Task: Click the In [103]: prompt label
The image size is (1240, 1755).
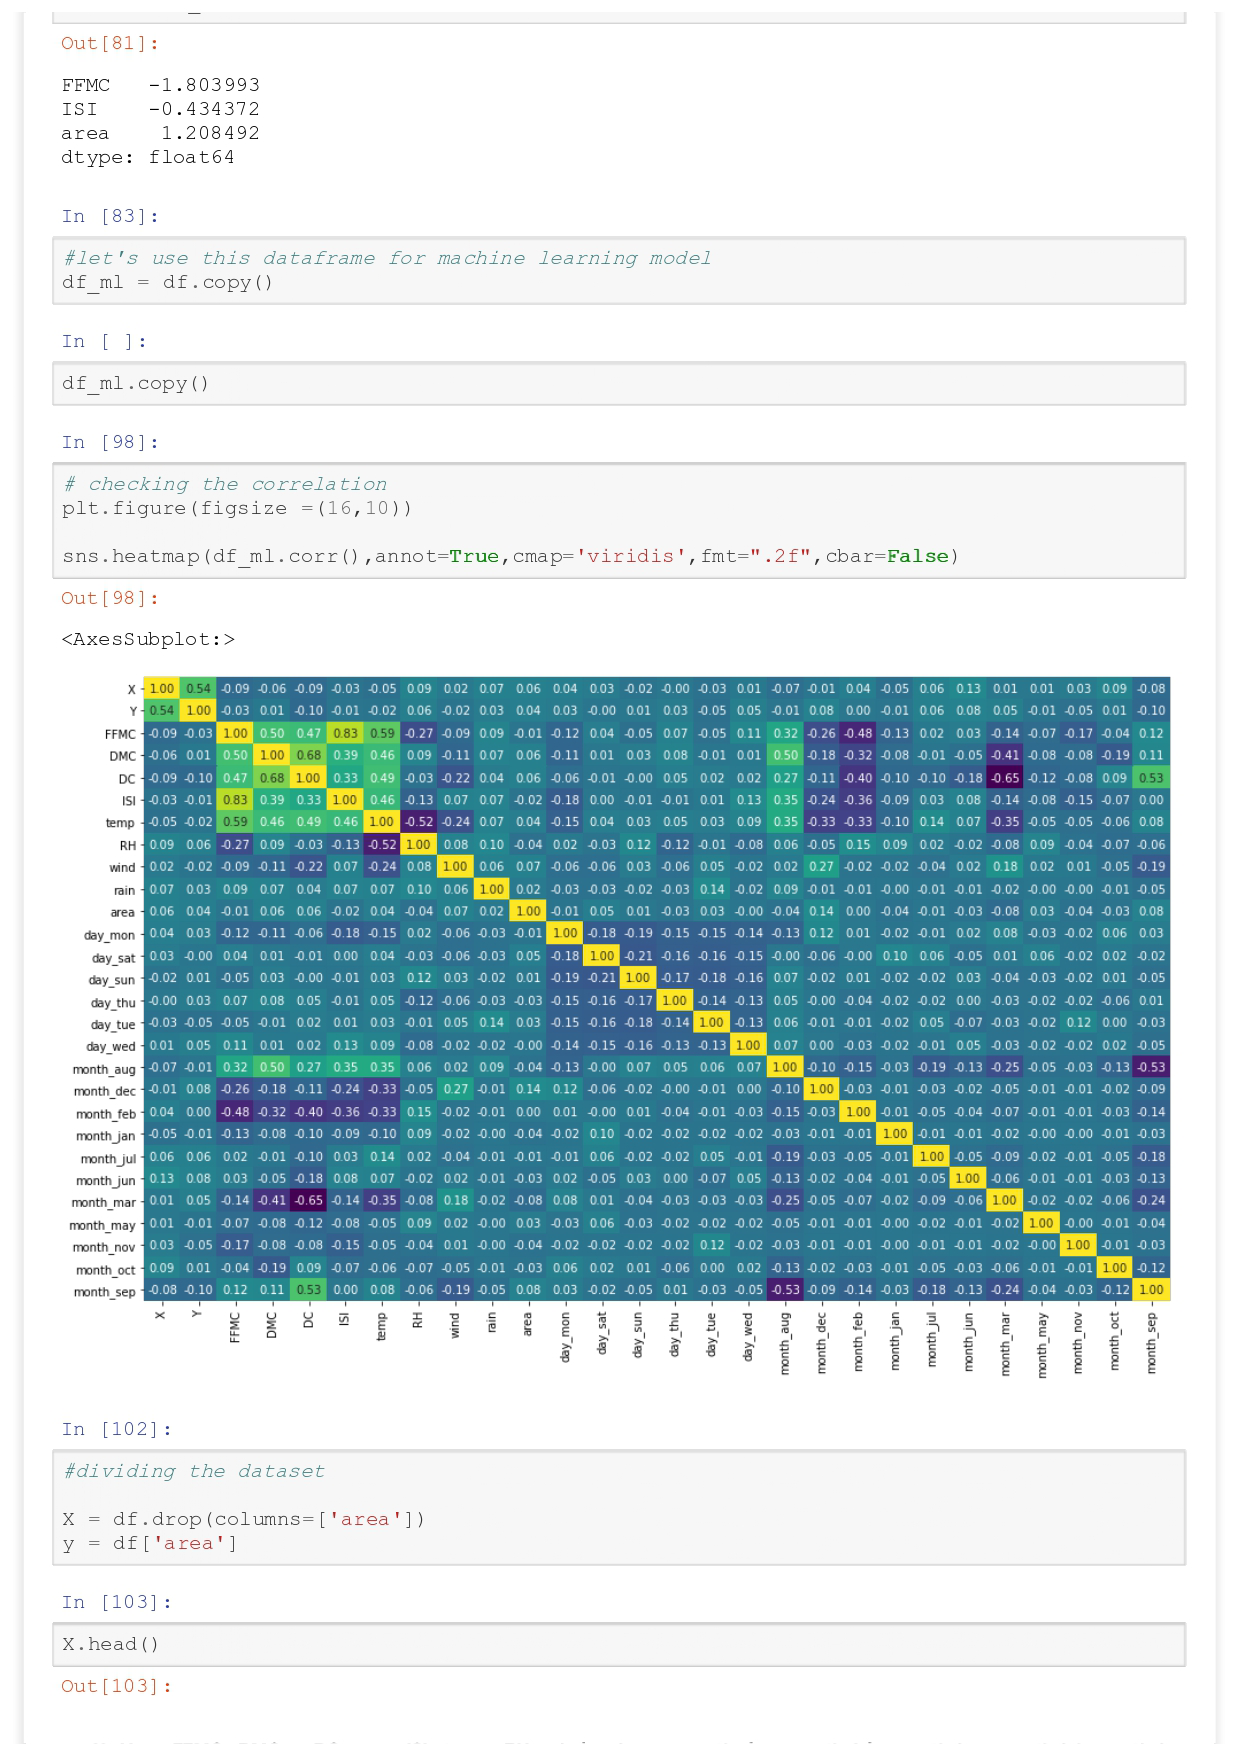Action: (116, 1602)
